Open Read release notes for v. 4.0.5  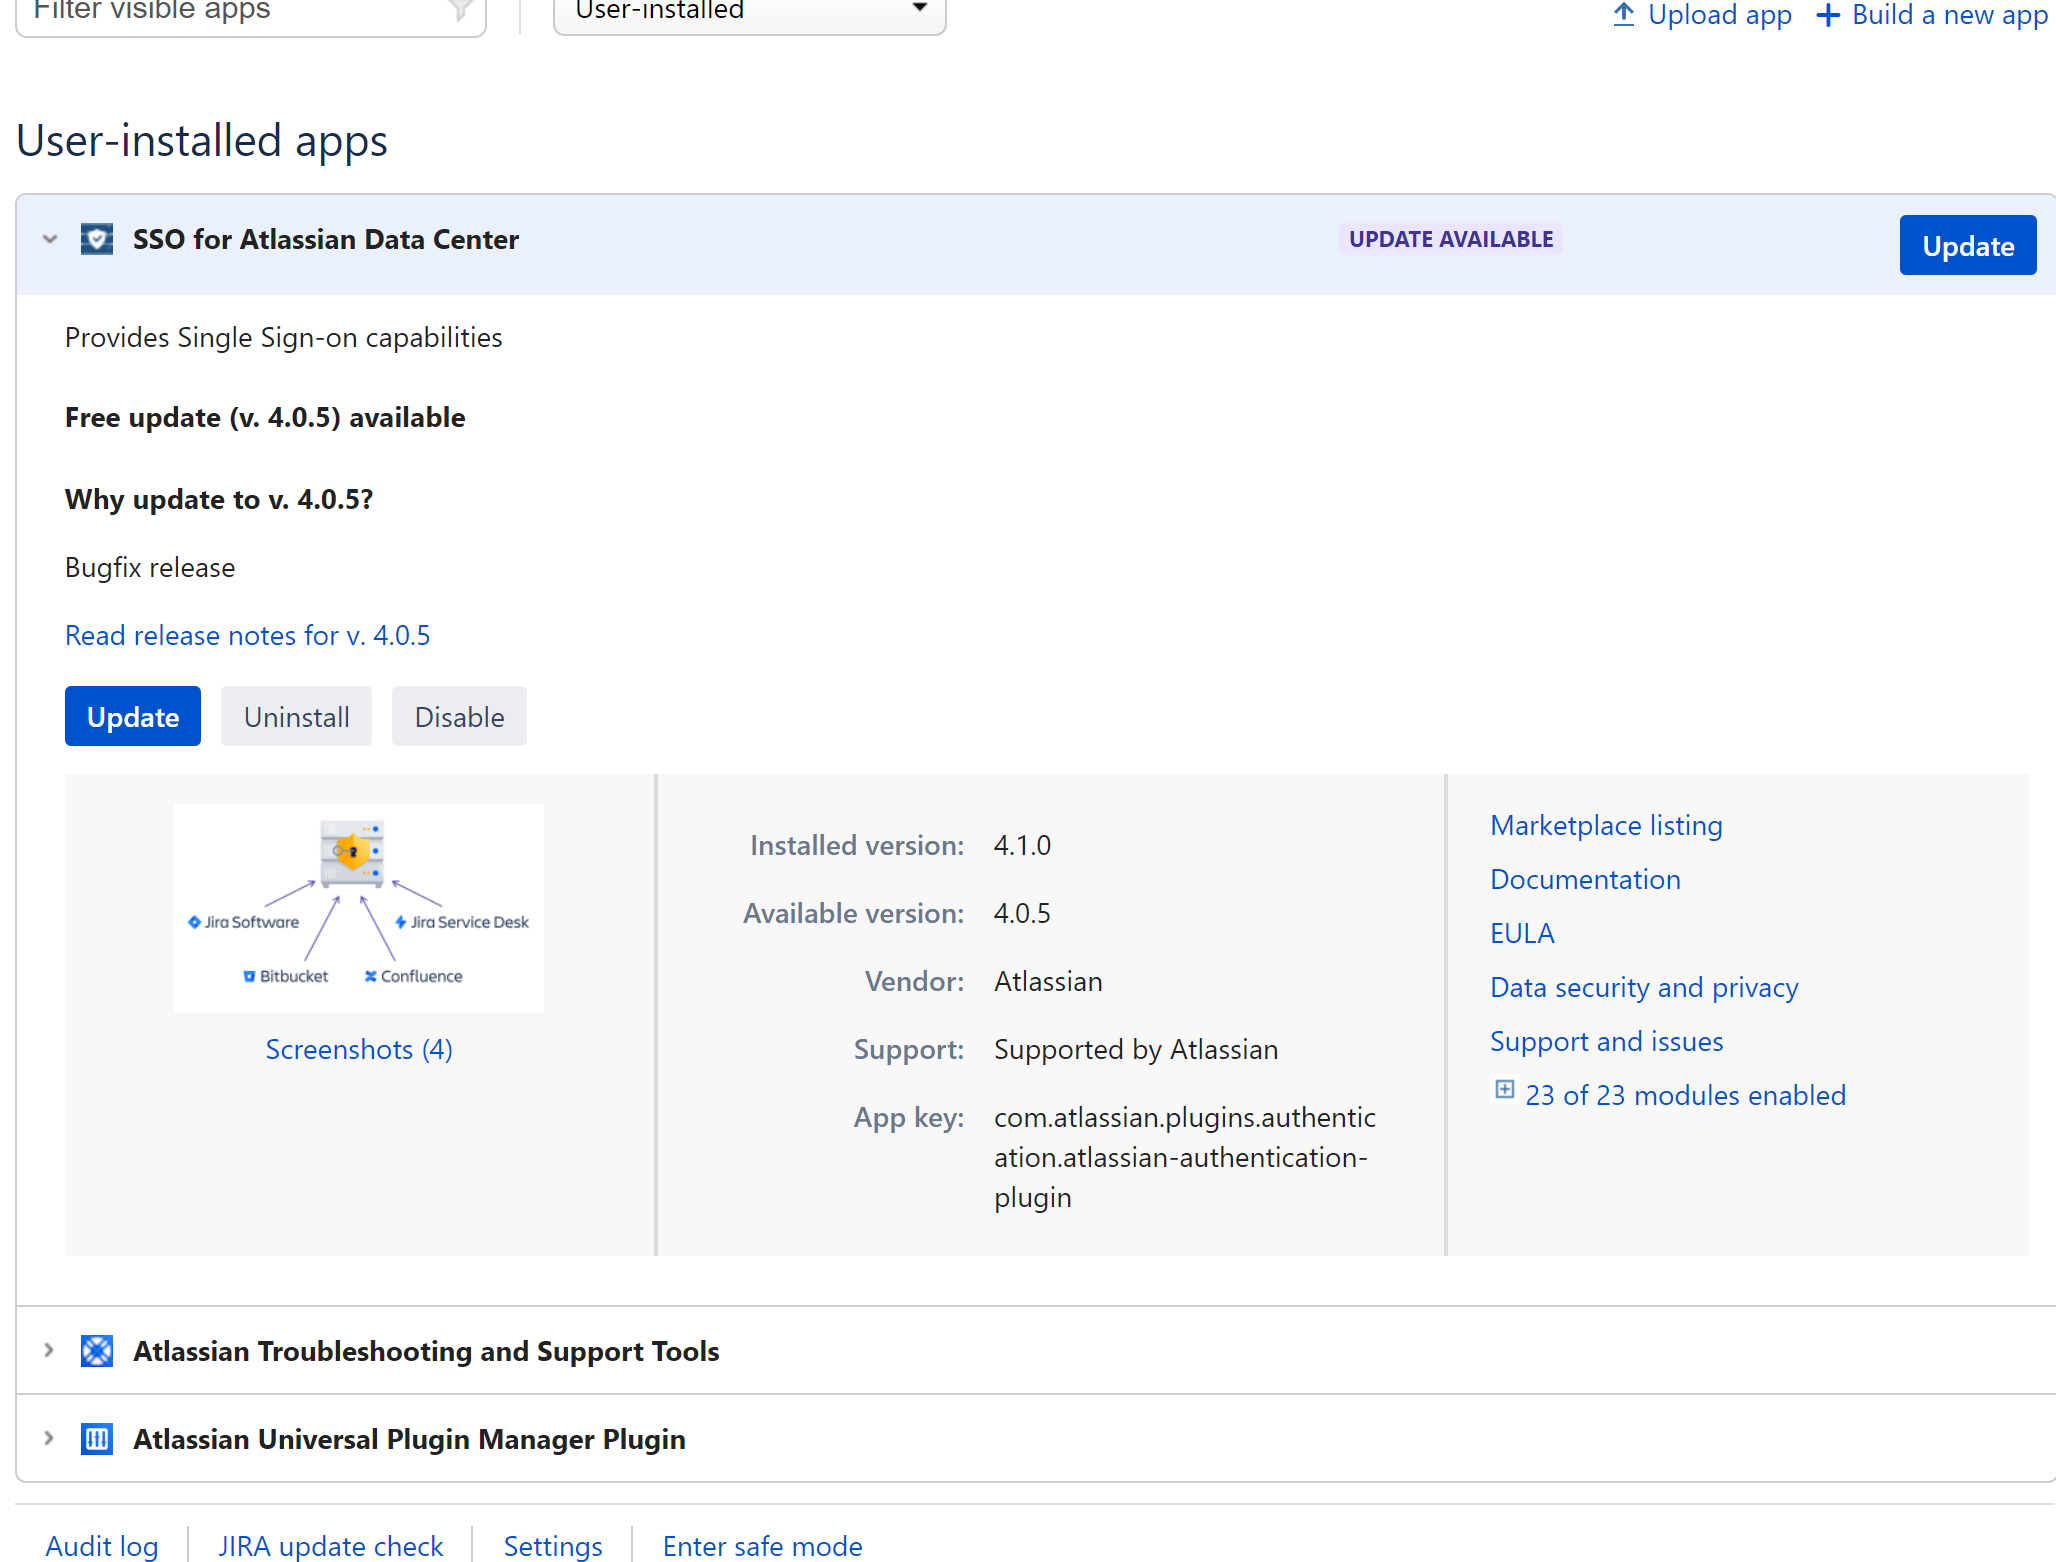click(247, 635)
